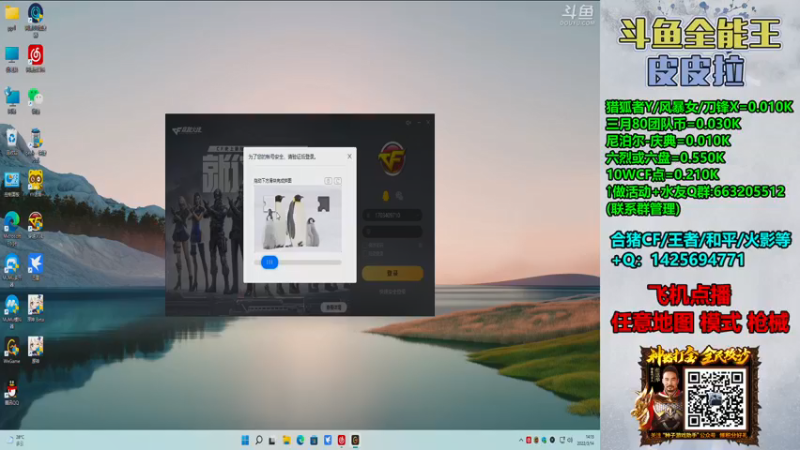Image resolution: width=800 pixels, height=450 pixels.
Task: Click the yellow 登录 login button
Action: 392,273
